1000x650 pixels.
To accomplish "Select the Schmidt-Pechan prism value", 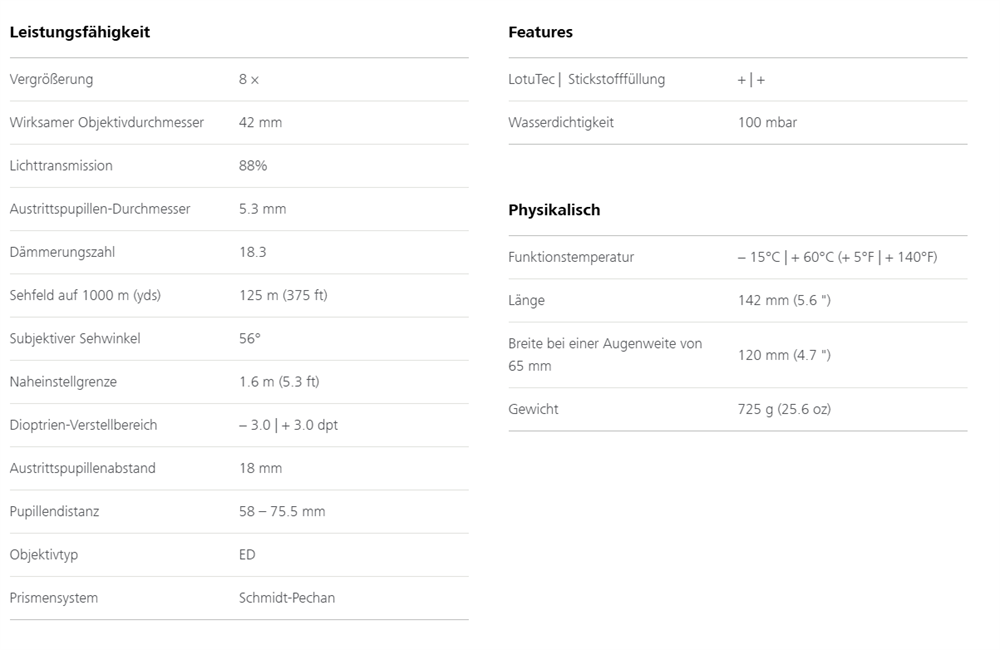I will tap(287, 598).
